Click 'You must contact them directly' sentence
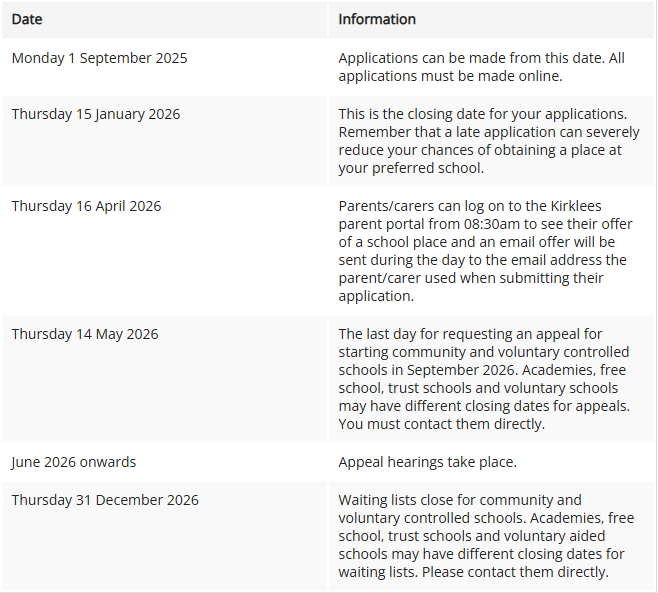The image size is (658, 593). click(x=441, y=424)
